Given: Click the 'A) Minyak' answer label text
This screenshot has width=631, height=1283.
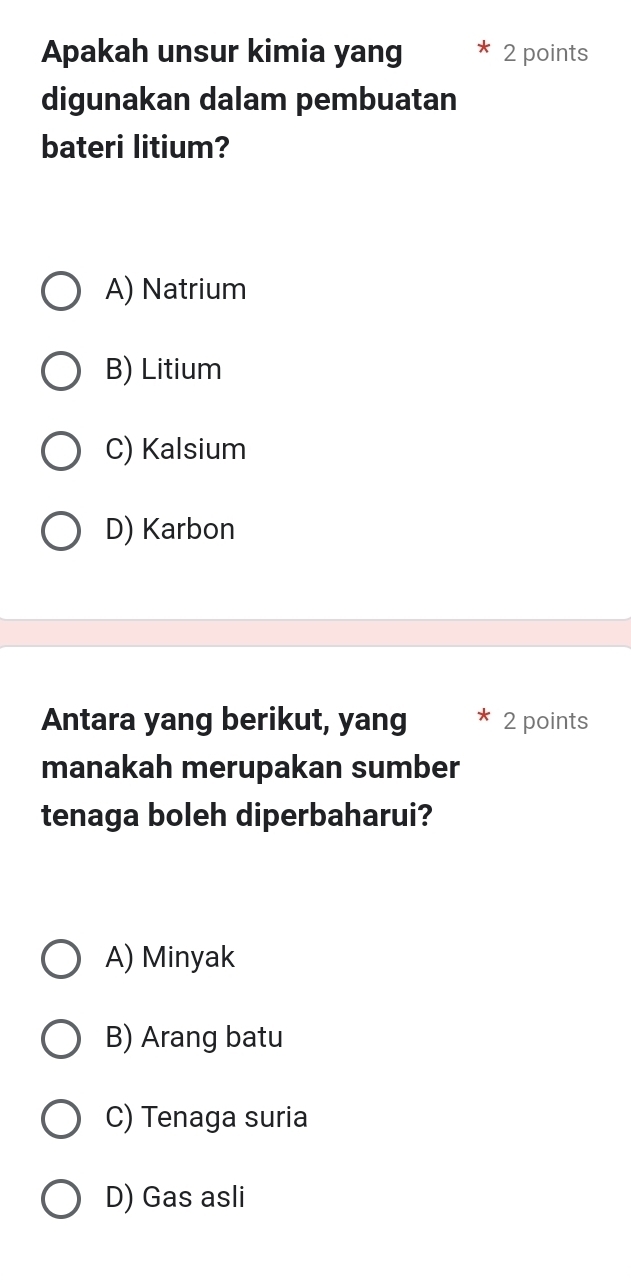Looking at the screenshot, I should 170,958.
